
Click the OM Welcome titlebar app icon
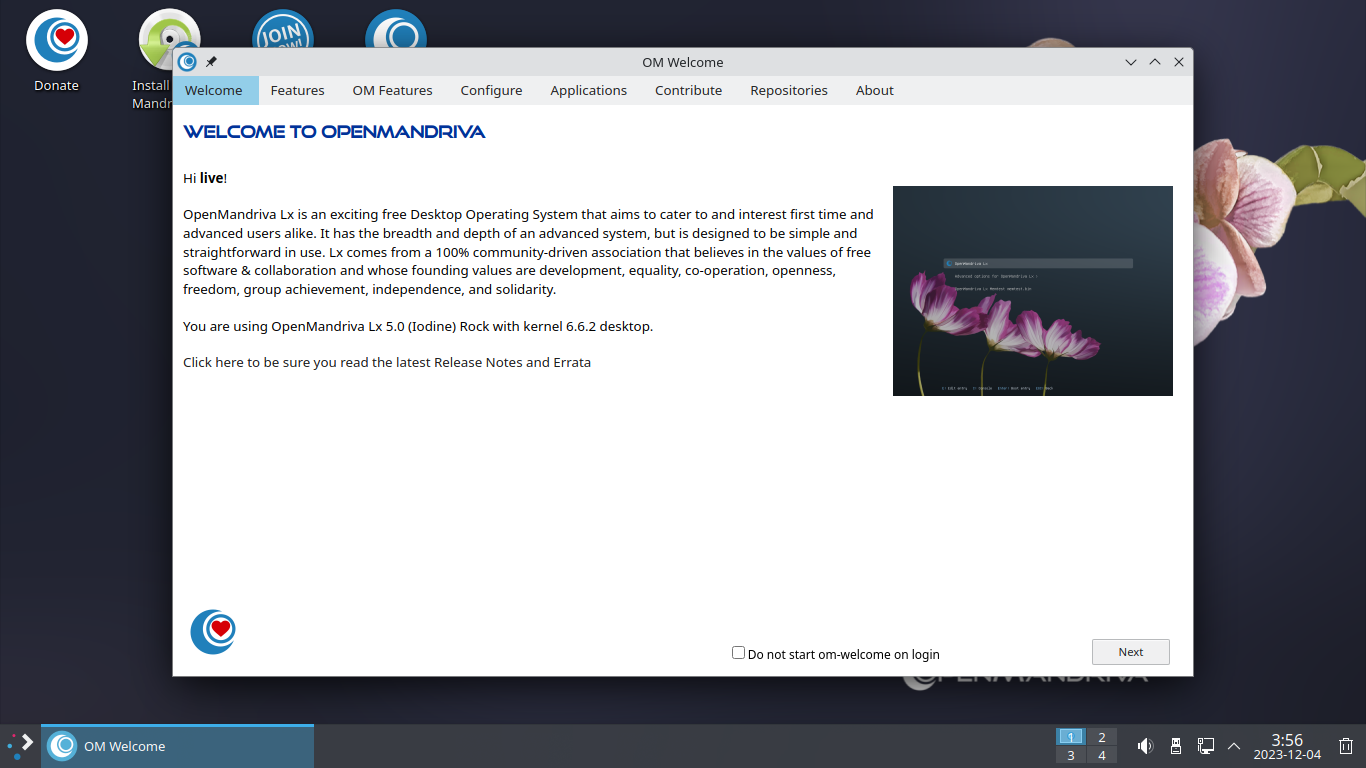click(187, 62)
